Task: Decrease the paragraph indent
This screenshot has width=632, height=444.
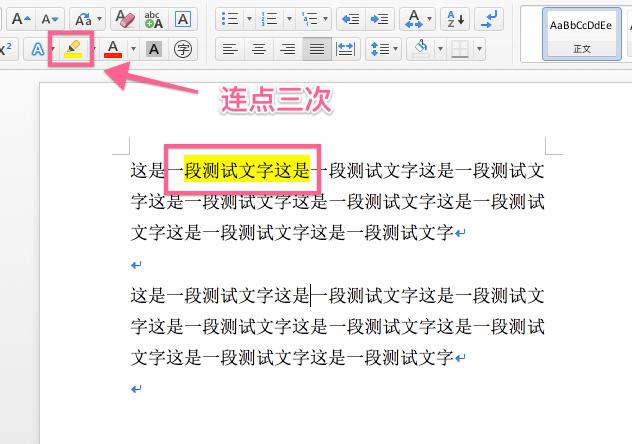Action: point(350,19)
